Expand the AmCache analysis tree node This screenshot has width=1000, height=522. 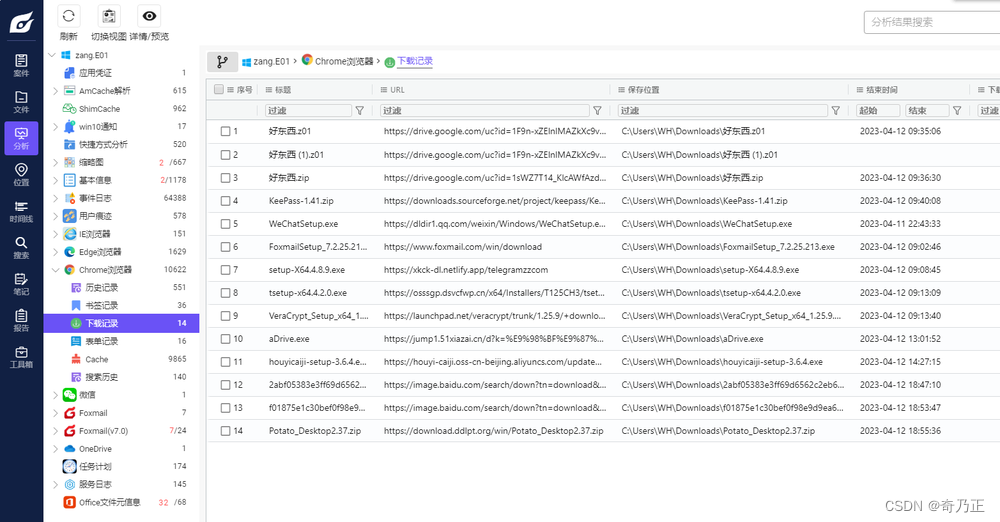tap(55, 91)
